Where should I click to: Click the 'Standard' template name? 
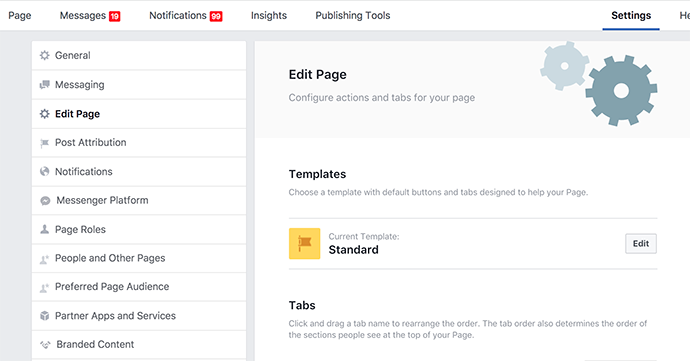tap(353, 250)
